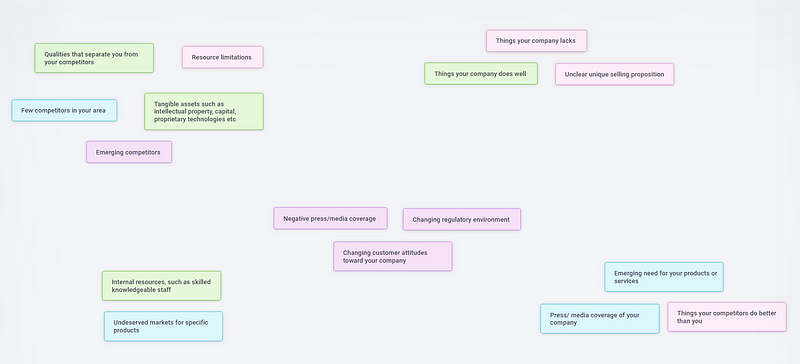
Task: Click the 'Emerging competitors' purple card
Action: tap(129, 152)
